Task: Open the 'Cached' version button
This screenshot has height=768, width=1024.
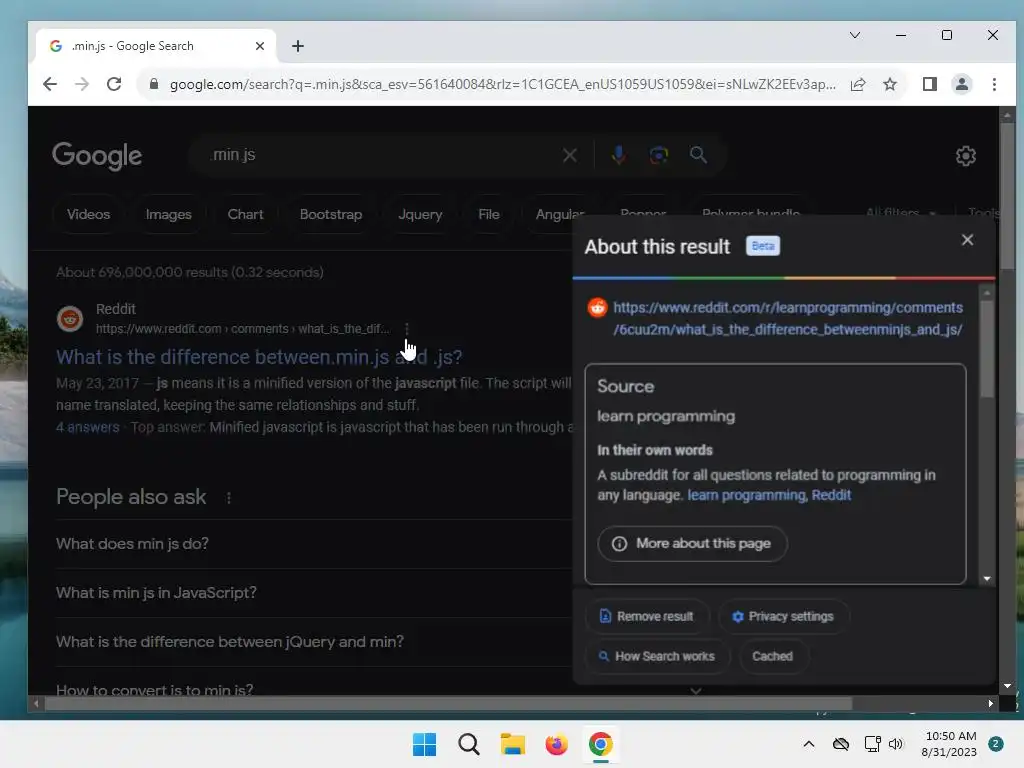Action: click(773, 656)
